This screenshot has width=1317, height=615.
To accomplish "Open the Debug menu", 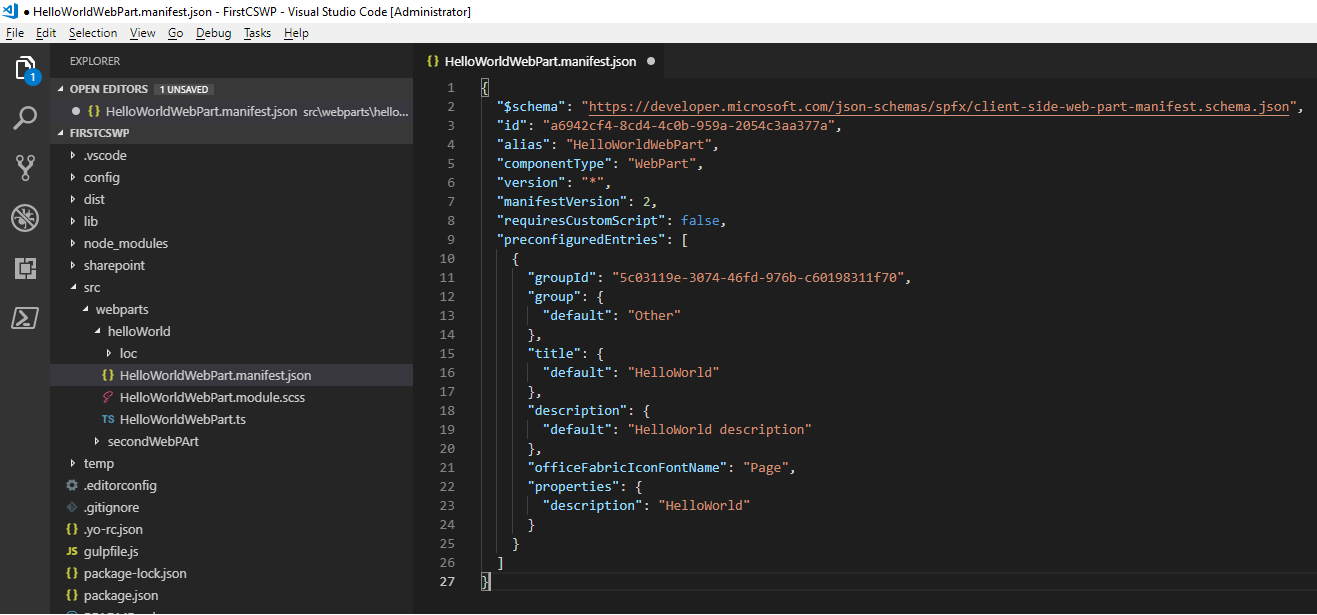I will coord(213,33).
